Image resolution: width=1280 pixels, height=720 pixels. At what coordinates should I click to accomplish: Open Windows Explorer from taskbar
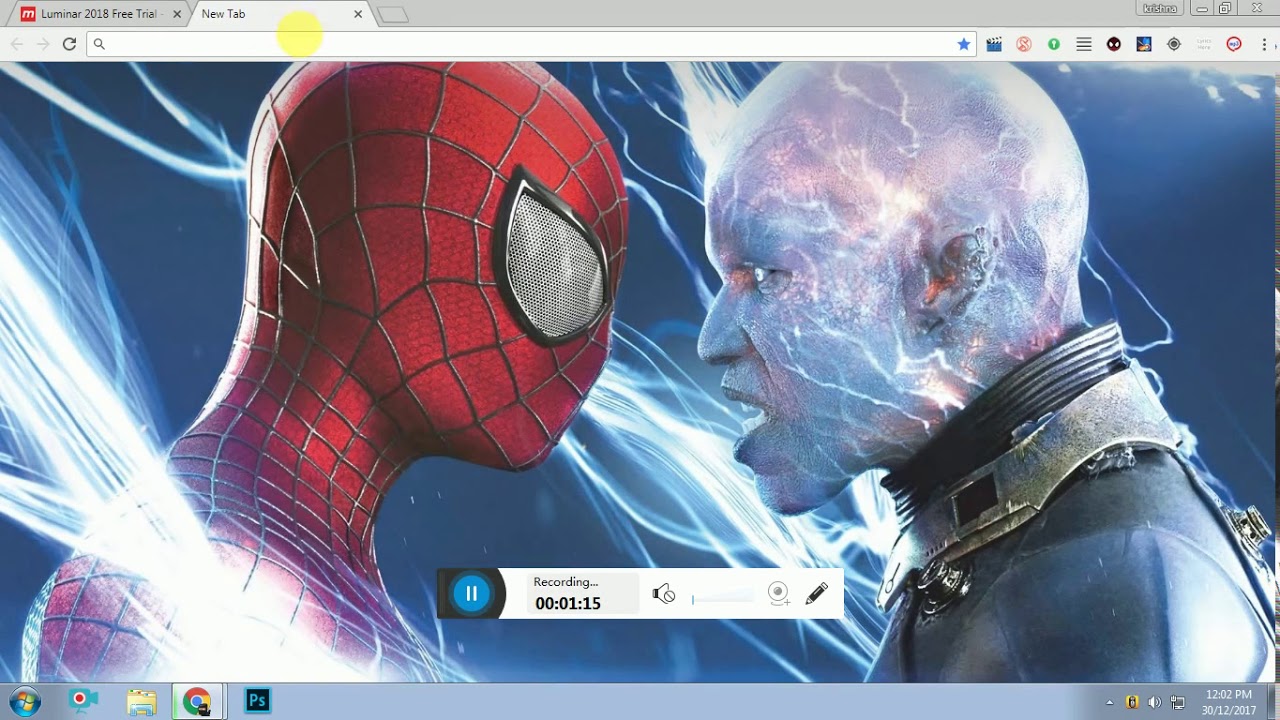point(142,701)
